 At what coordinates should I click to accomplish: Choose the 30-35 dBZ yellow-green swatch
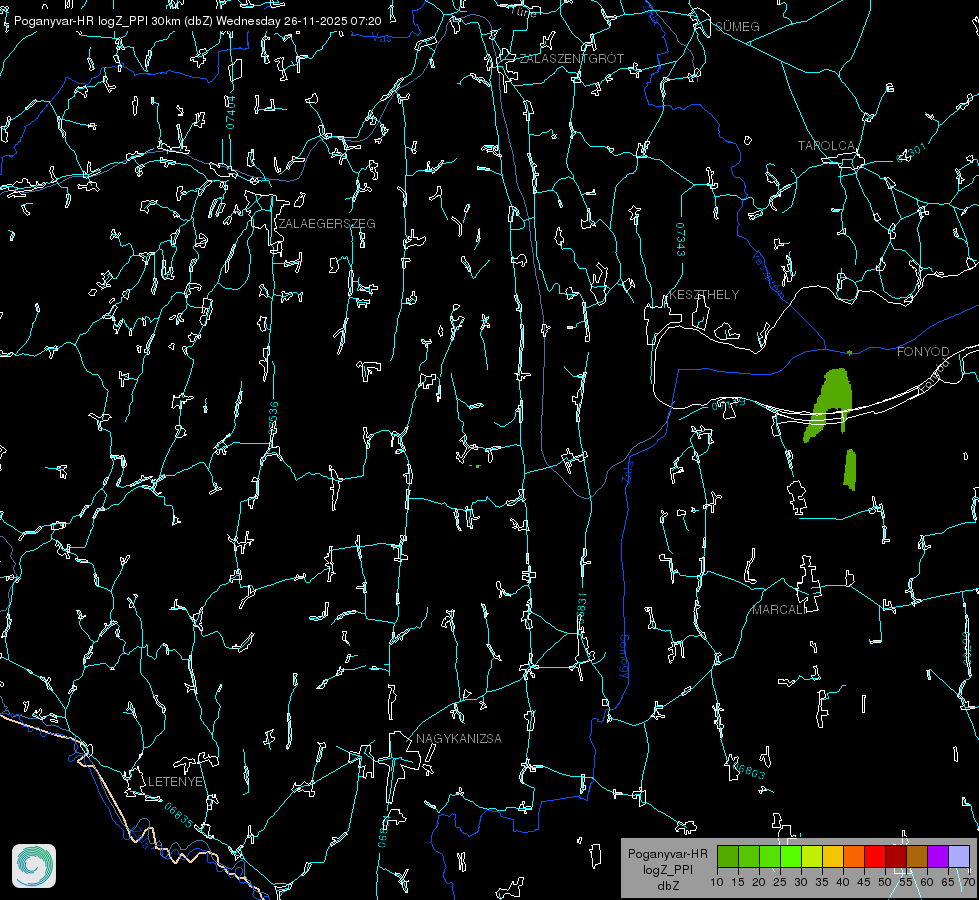[x=812, y=856]
